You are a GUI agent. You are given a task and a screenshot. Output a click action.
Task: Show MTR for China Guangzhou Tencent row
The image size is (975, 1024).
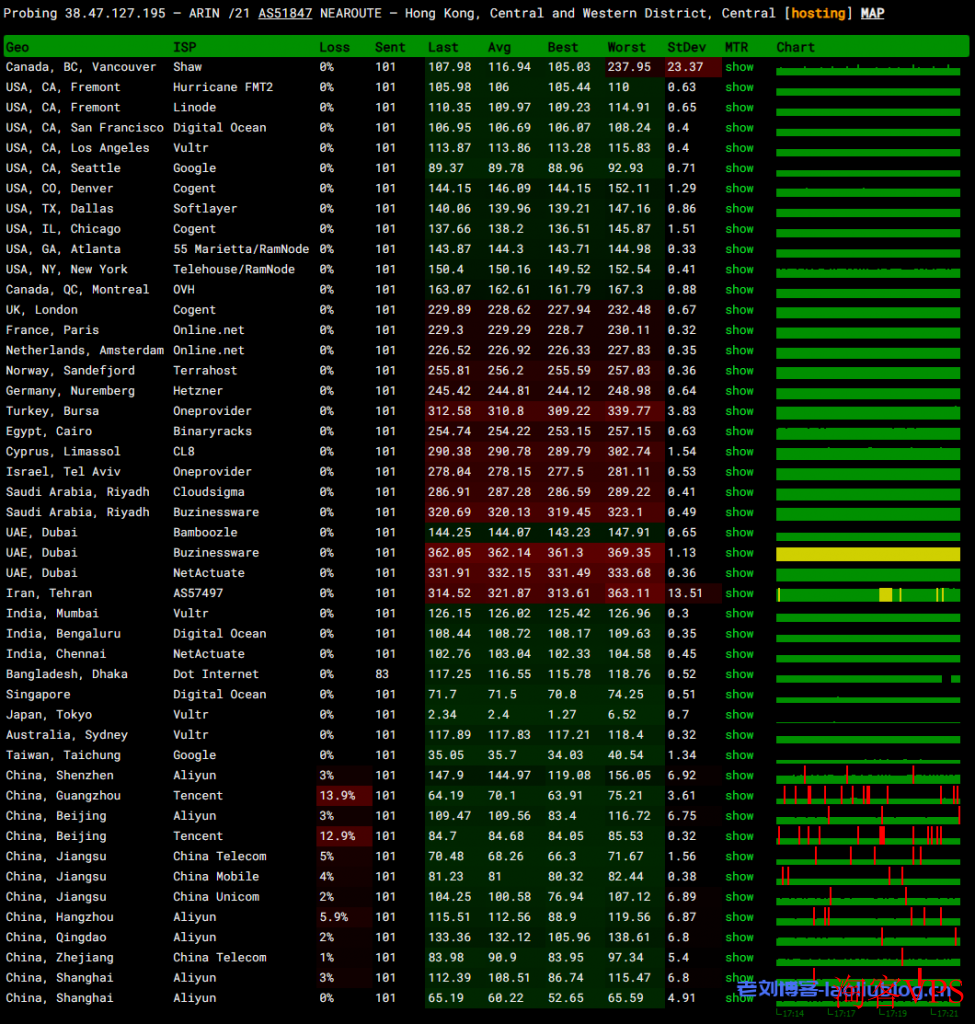(739, 795)
